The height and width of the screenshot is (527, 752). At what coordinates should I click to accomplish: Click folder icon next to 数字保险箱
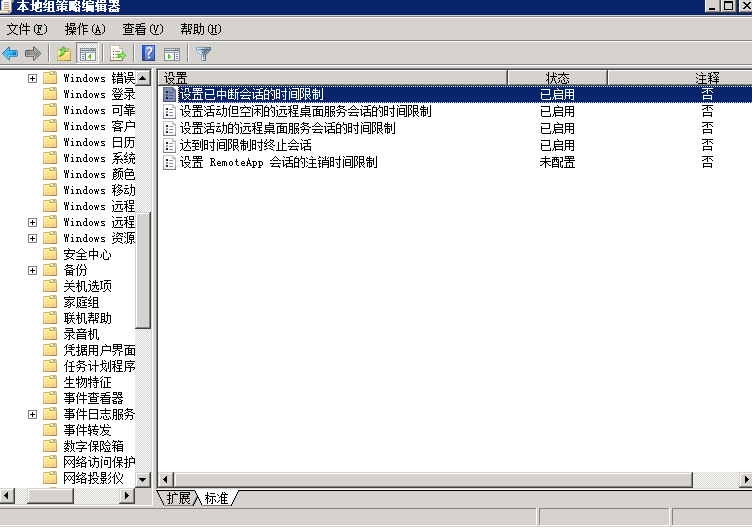pyautogui.click(x=50, y=446)
